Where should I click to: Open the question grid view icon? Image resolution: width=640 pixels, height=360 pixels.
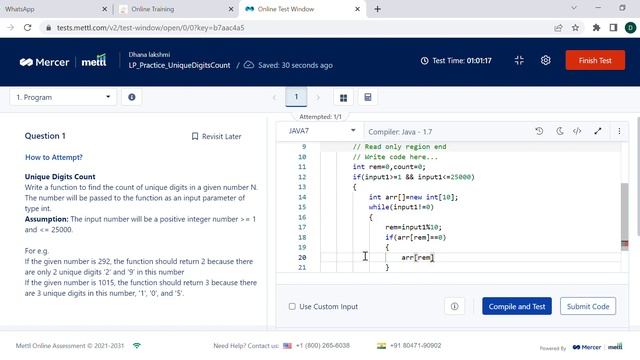coord(343,98)
